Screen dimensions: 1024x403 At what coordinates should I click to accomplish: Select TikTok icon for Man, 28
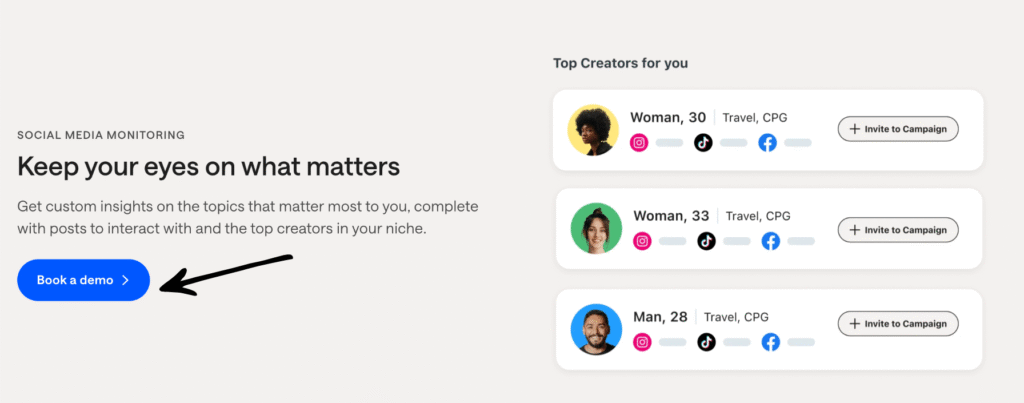click(x=707, y=342)
